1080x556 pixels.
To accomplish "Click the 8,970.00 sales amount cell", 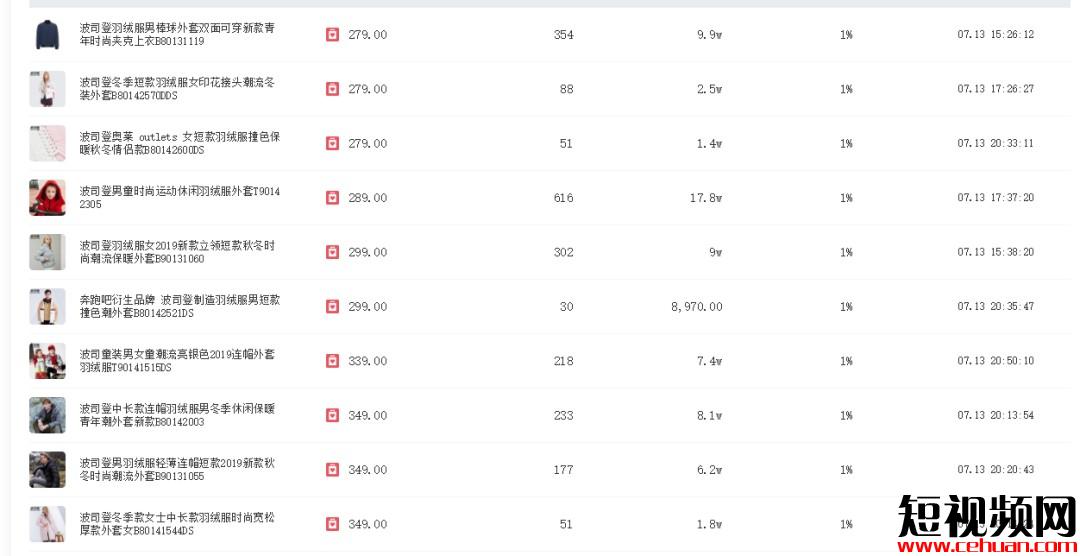I will pos(696,307).
